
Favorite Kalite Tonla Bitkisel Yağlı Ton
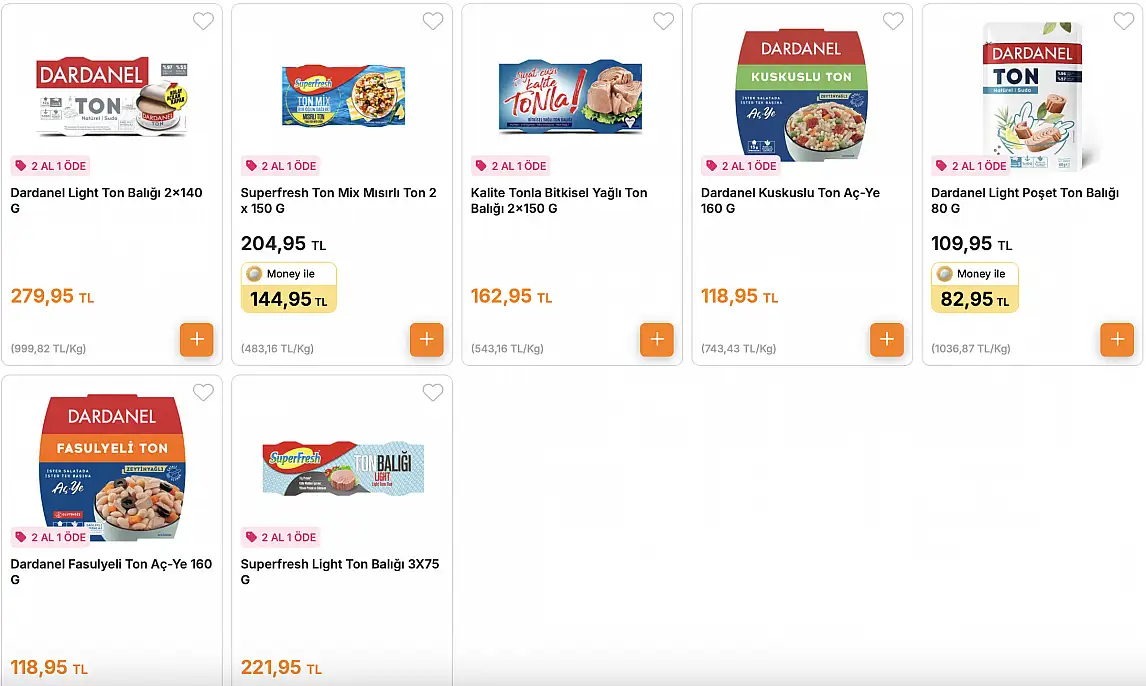coord(664,21)
